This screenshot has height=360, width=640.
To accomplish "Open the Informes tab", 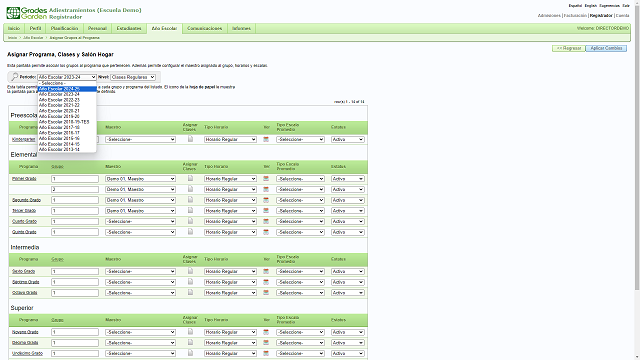I will coord(241,29).
